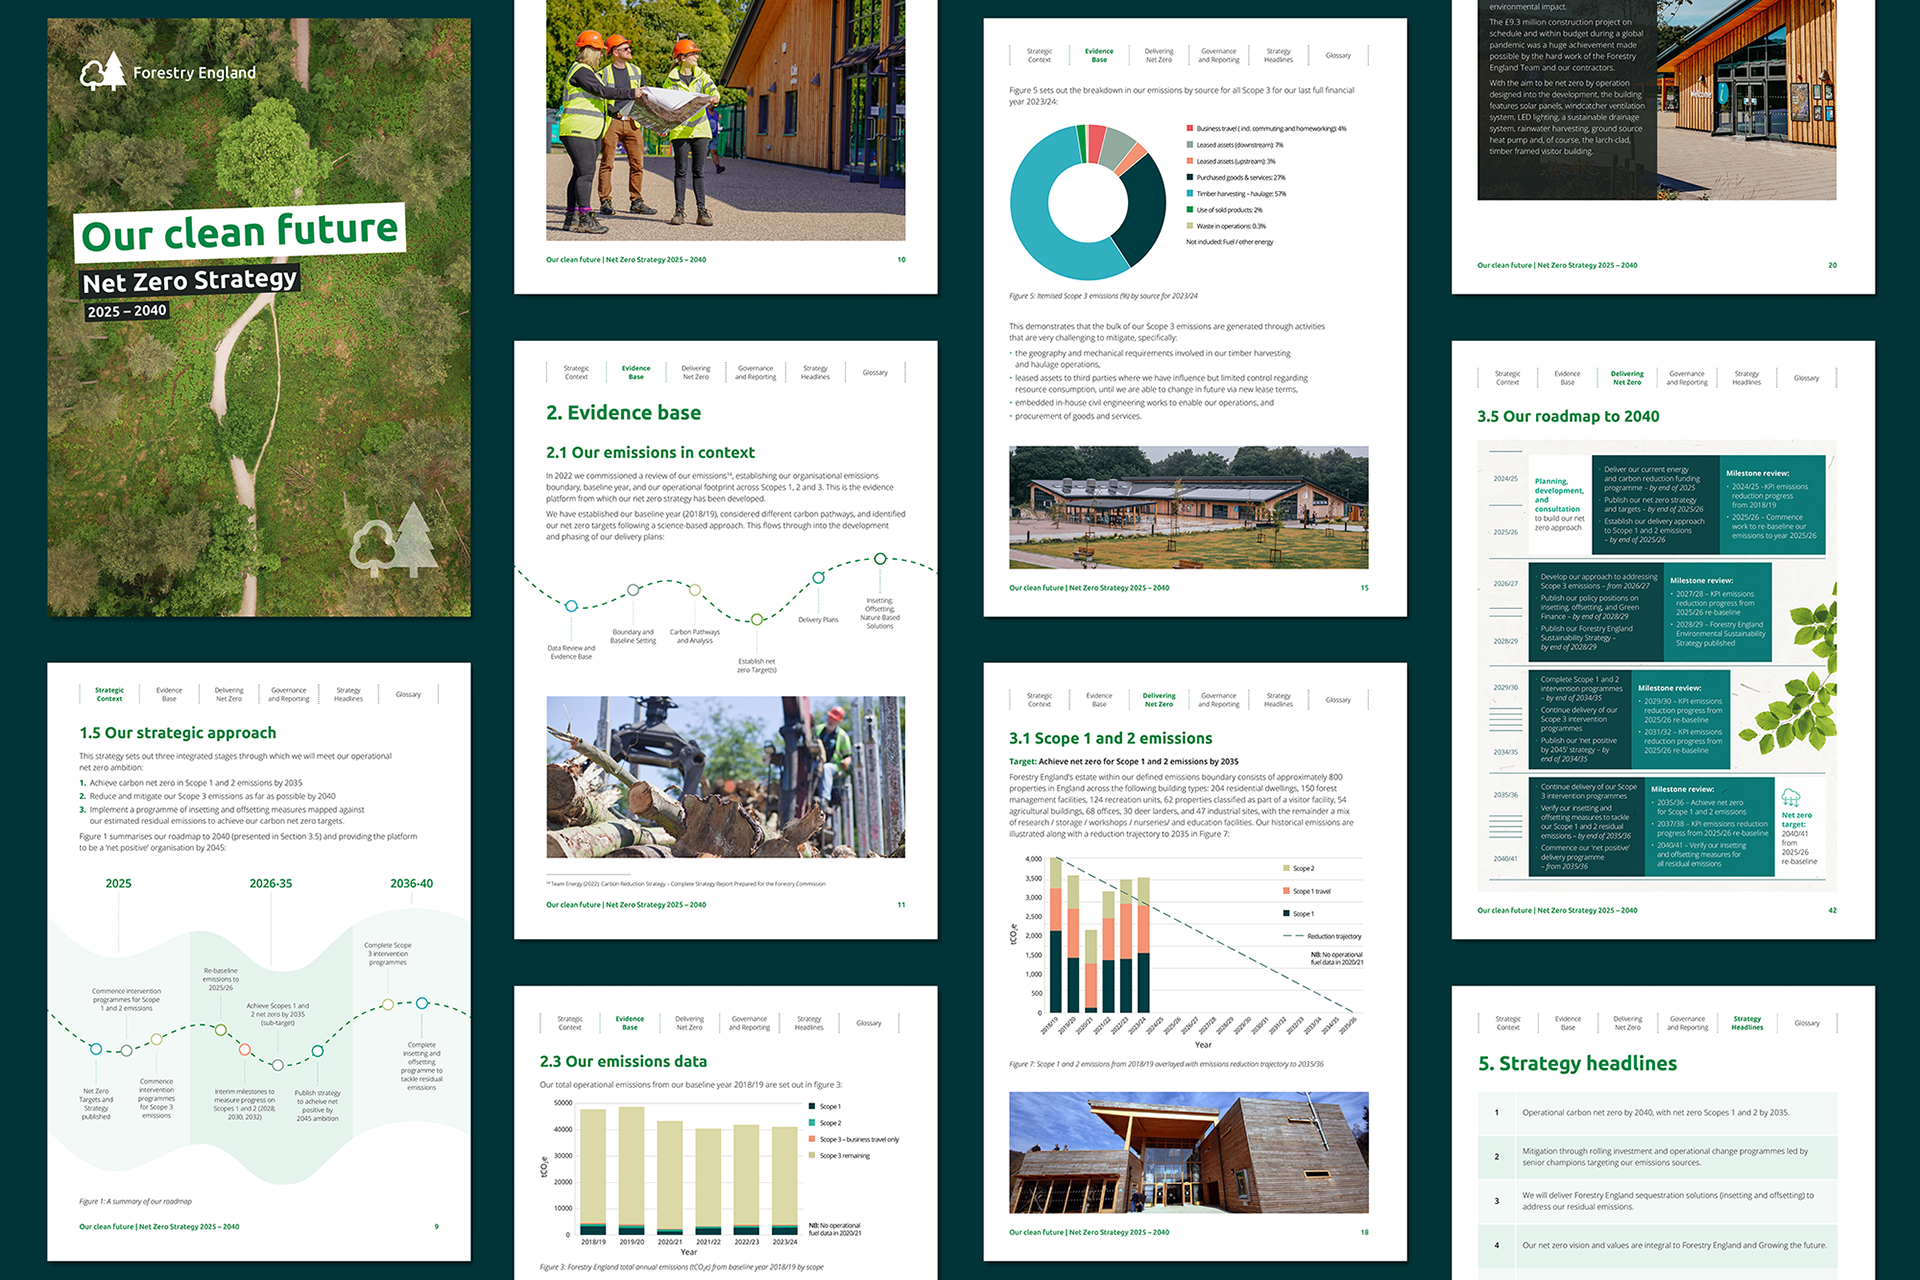Select Strategy Headlines tab on the 5. Strategy headlines page
This screenshot has height=1280, width=1920.
pos(1747,1022)
